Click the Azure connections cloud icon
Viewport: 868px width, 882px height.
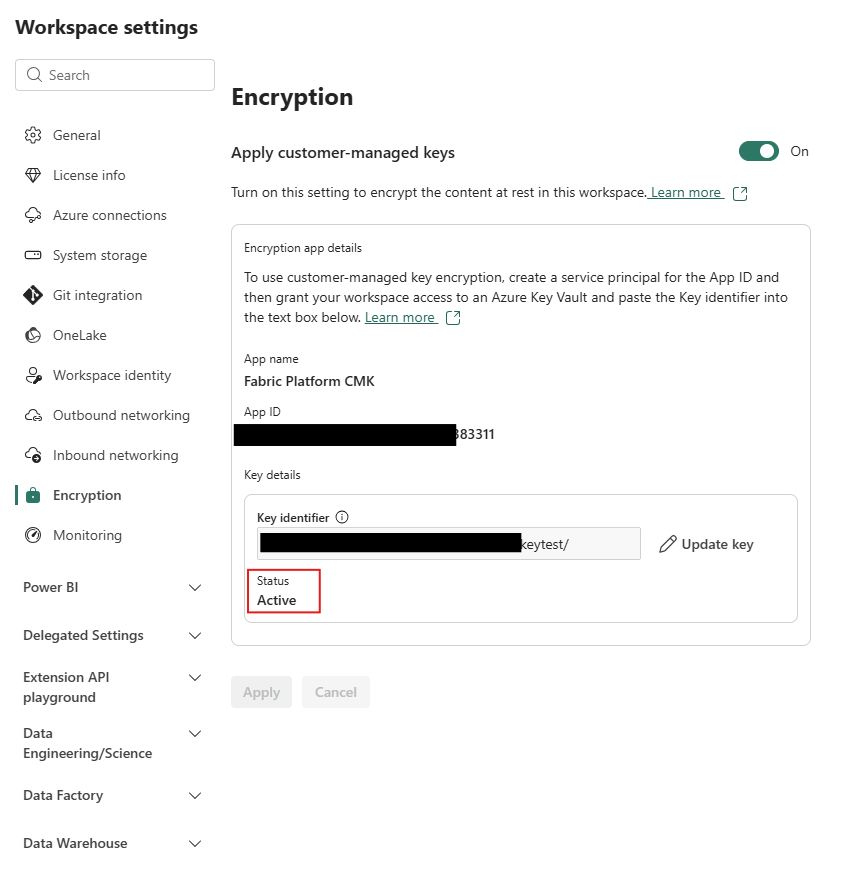33,215
